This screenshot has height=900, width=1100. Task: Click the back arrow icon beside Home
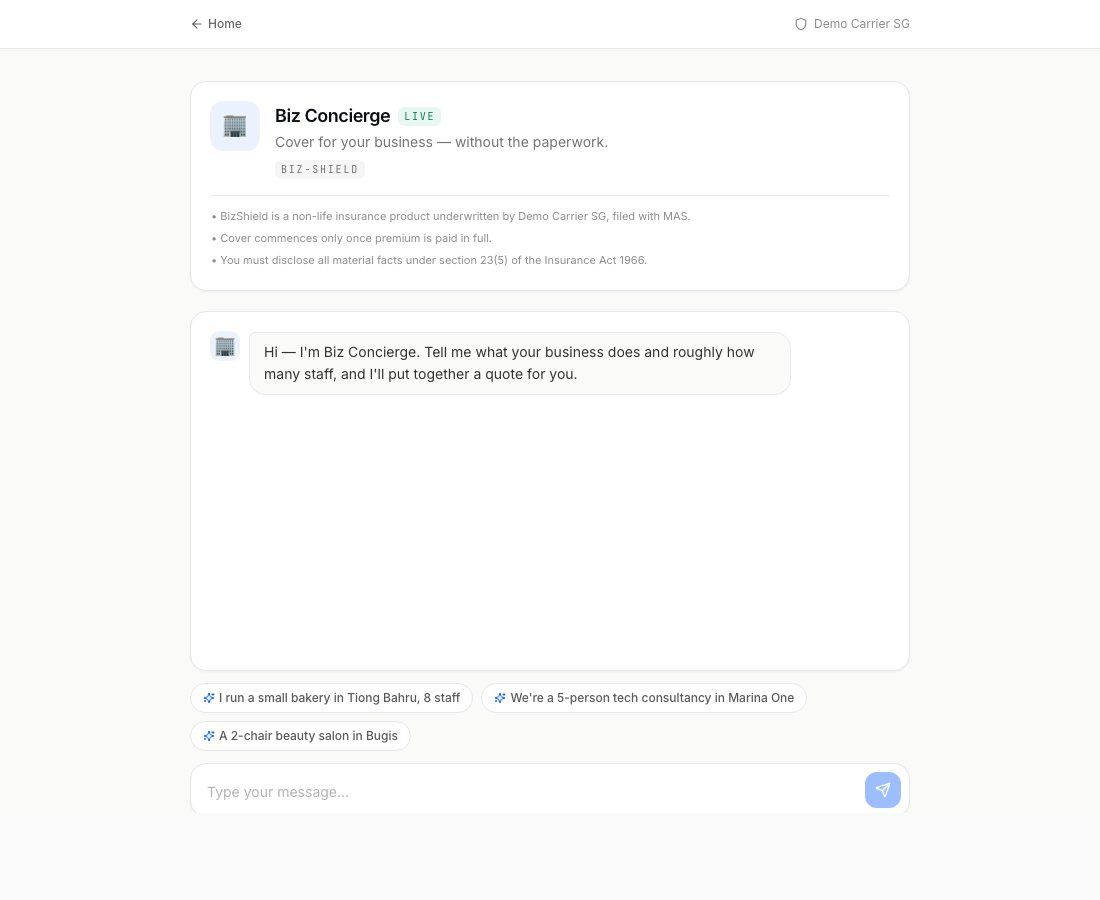tap(197, 24)
